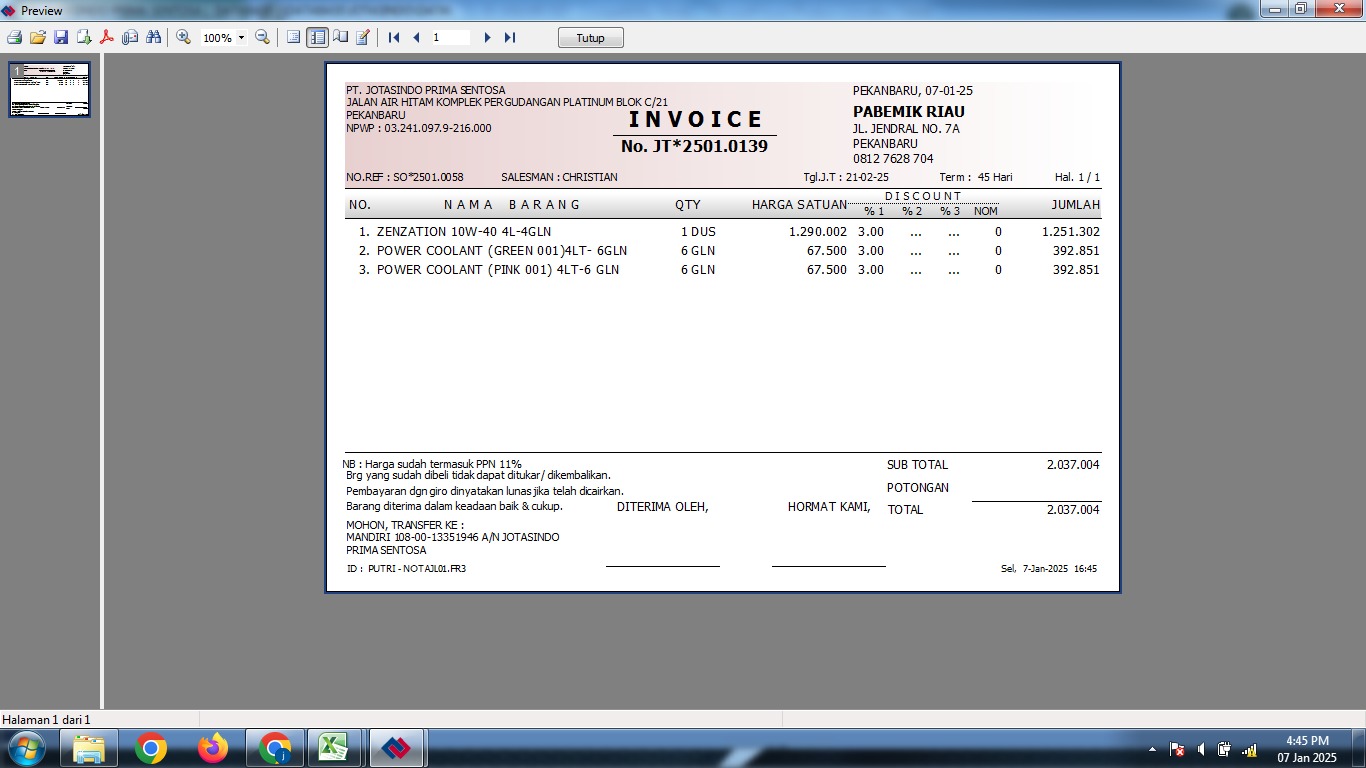
Task: Save the report using the floppy icon
Action: tap(60, 37)
